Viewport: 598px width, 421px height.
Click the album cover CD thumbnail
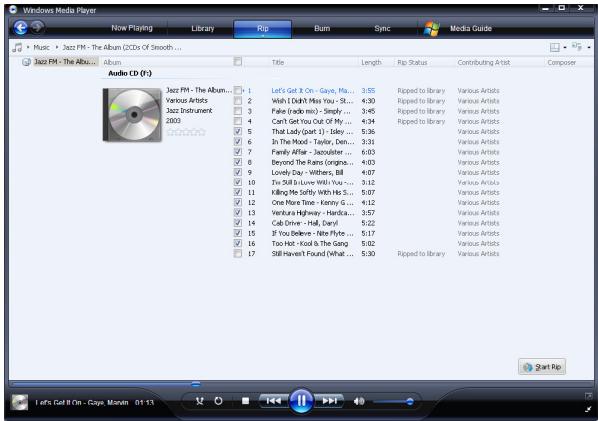point(132,115)
